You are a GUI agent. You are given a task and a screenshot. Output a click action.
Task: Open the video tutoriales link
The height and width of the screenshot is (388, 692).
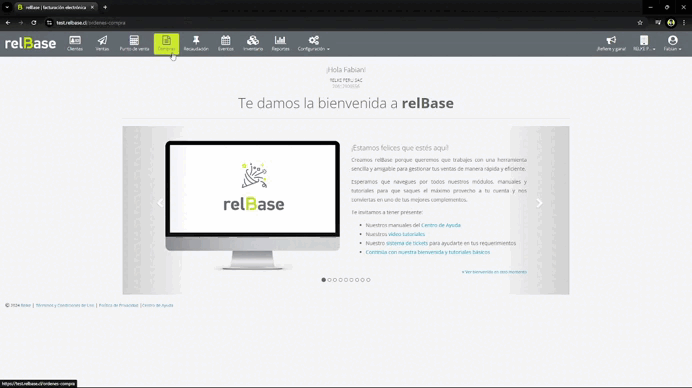[406, 234]
